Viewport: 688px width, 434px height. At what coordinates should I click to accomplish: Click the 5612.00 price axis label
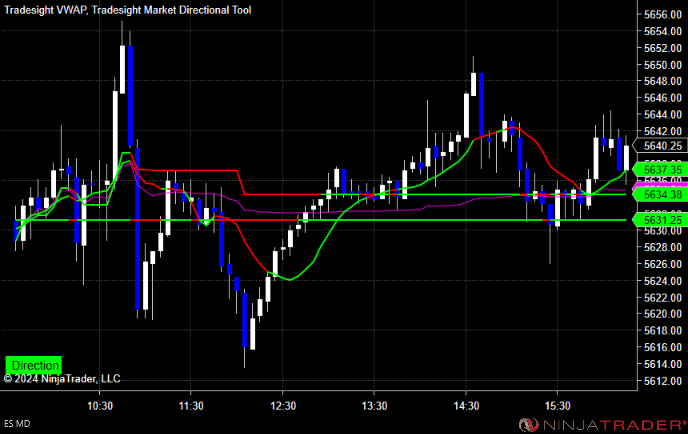click(x=663, y=381)
